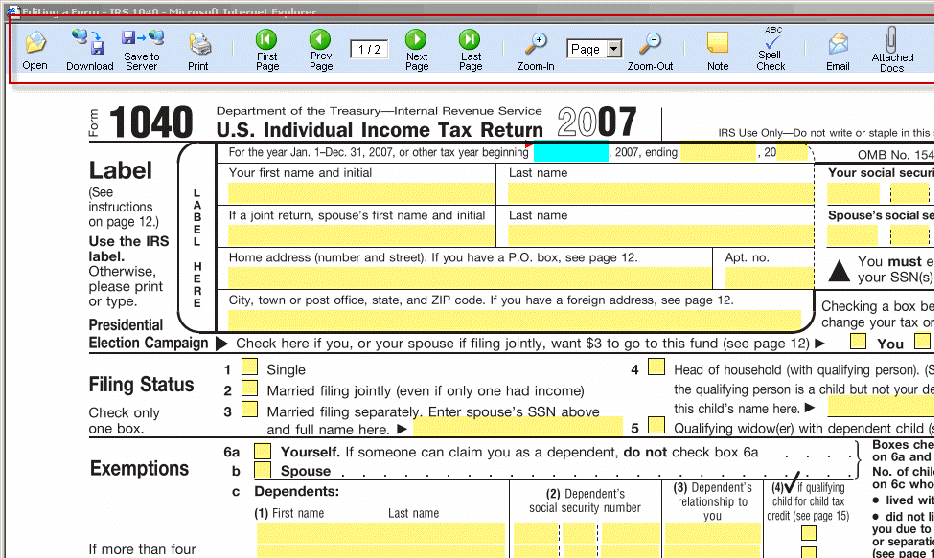This screenshot has height=558, width=934.
Task: Click Your first name and initial field
Action: tap(361, 194)
